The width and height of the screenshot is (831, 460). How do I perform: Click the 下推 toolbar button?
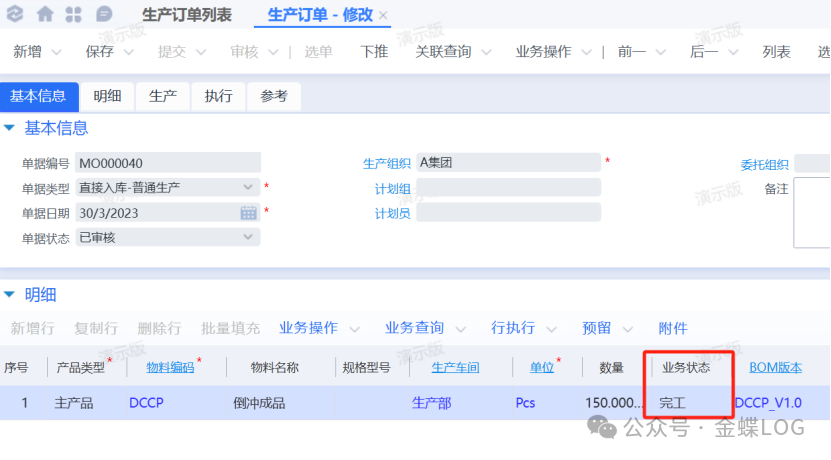click(374, 52)
